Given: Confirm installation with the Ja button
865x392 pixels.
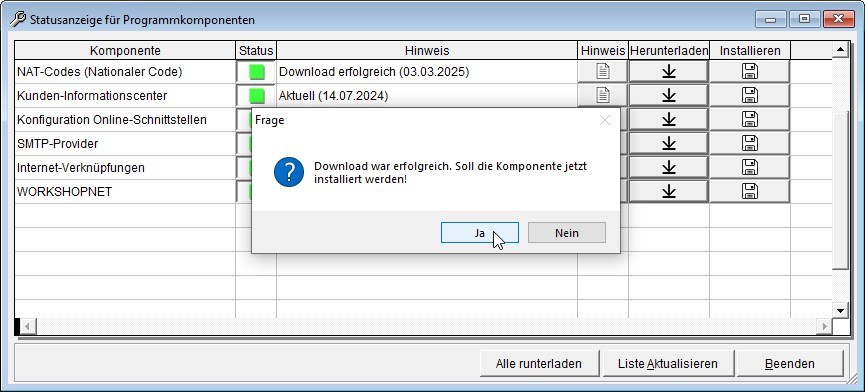Looking at the screenshot, I should pyautogui.click(x=479, y=233).
